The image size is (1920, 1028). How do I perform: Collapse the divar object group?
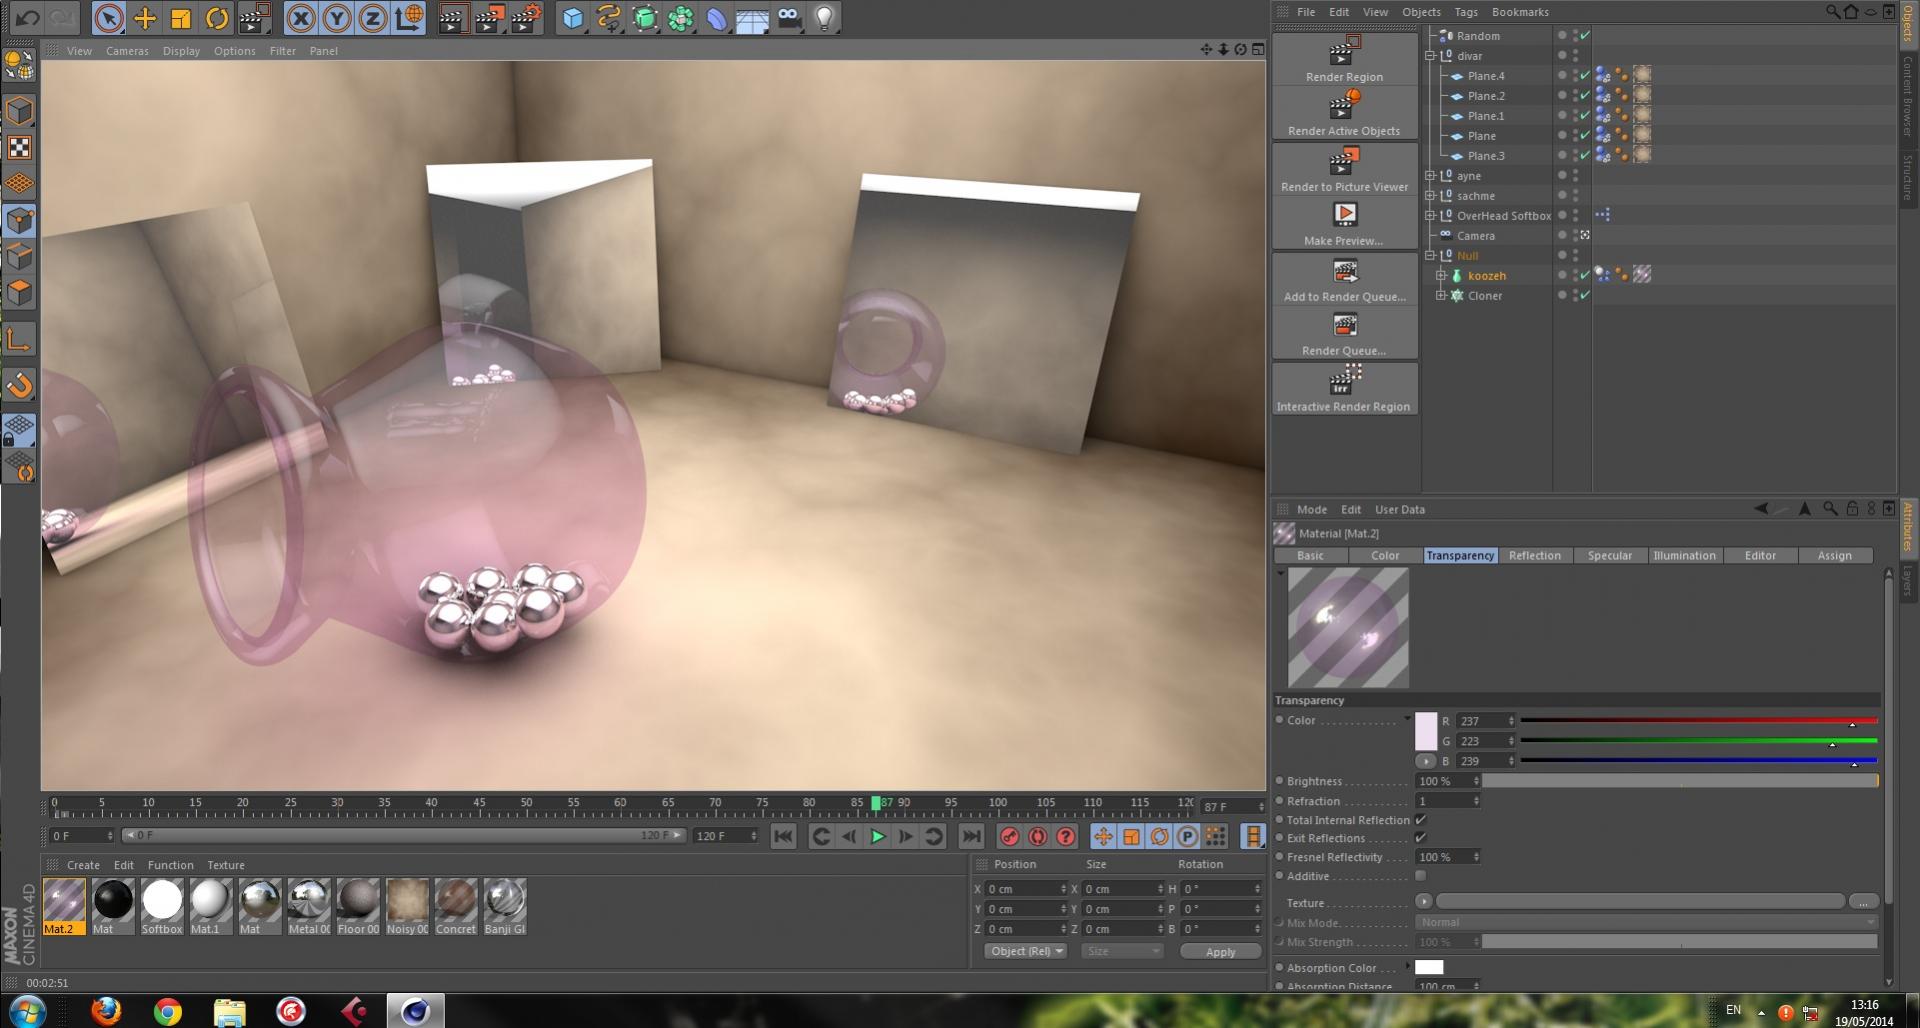coord(1430,55)
